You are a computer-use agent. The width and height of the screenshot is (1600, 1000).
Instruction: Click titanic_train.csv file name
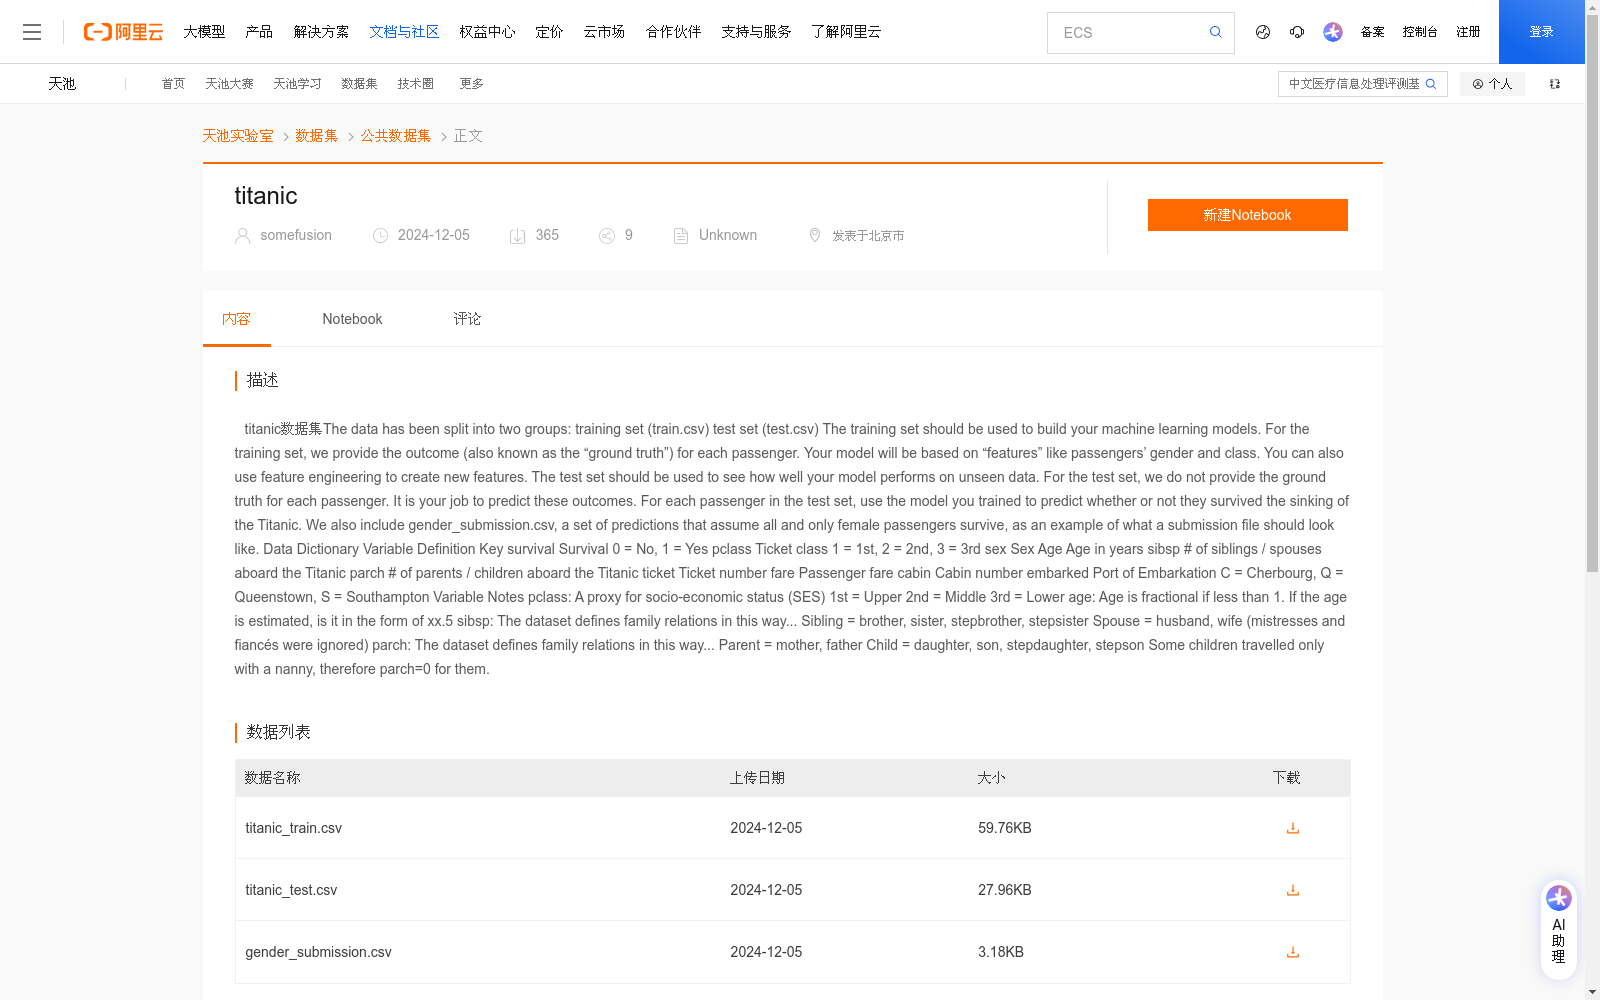(x=293, y=828)
